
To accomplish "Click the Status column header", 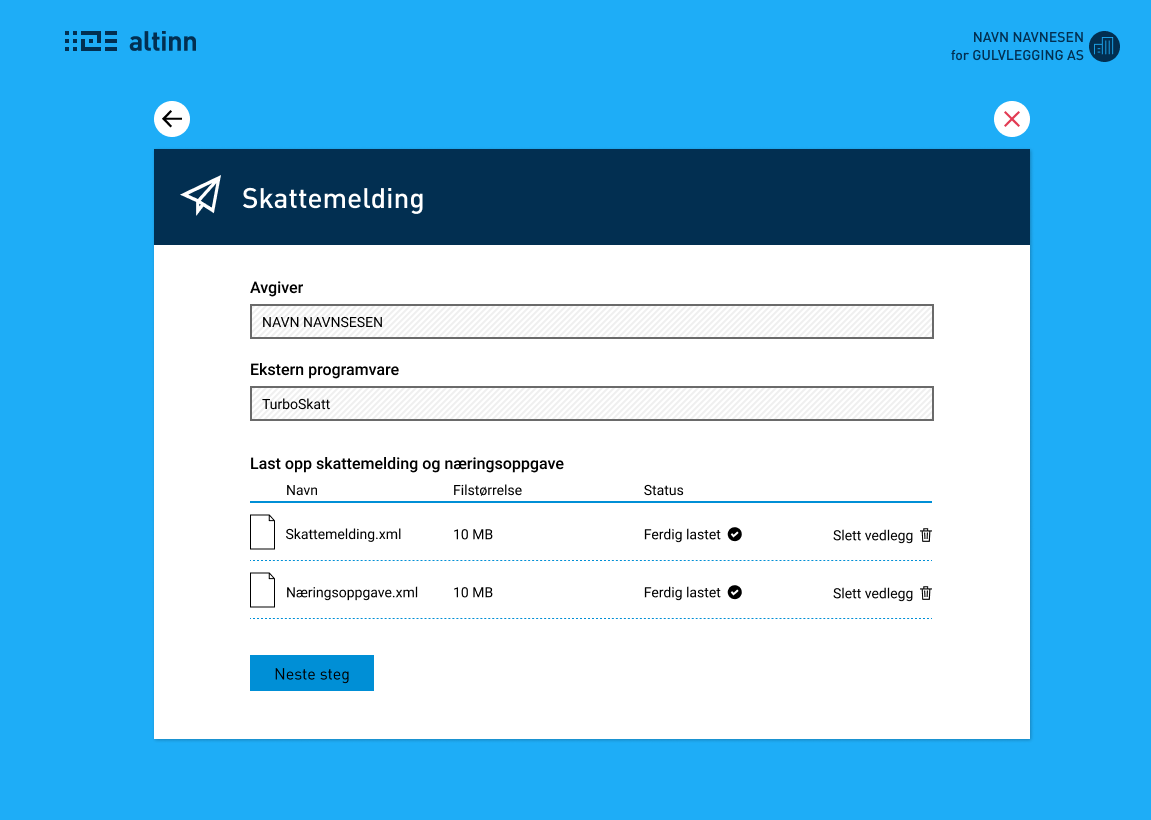I will point(663,490).
